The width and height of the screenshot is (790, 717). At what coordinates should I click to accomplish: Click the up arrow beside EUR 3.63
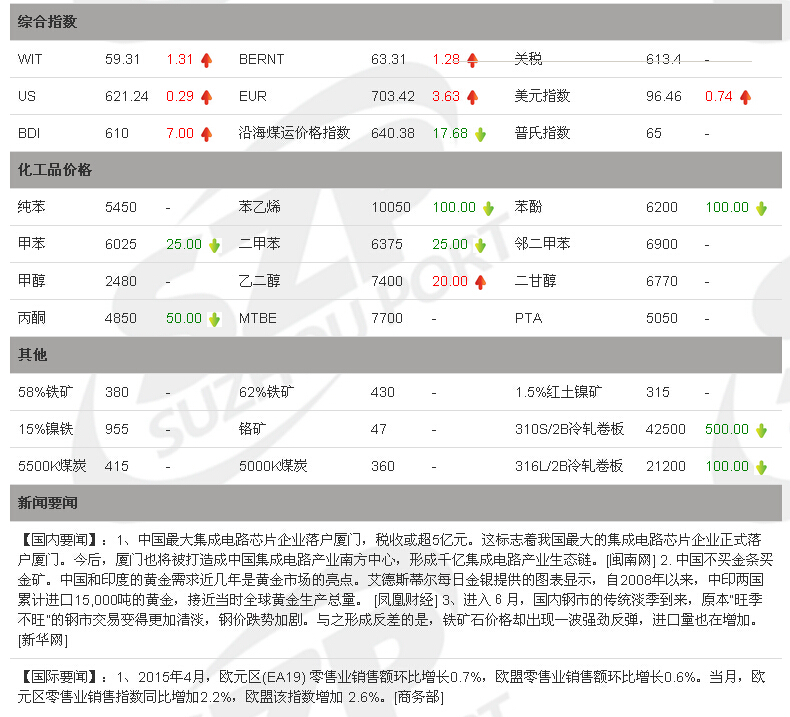[x=472, y=97]
